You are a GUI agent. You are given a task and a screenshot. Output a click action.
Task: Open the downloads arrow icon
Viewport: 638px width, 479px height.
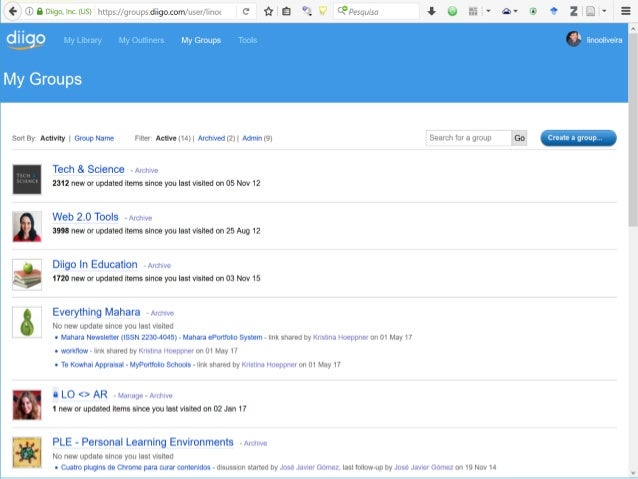[x=432, y=11]
